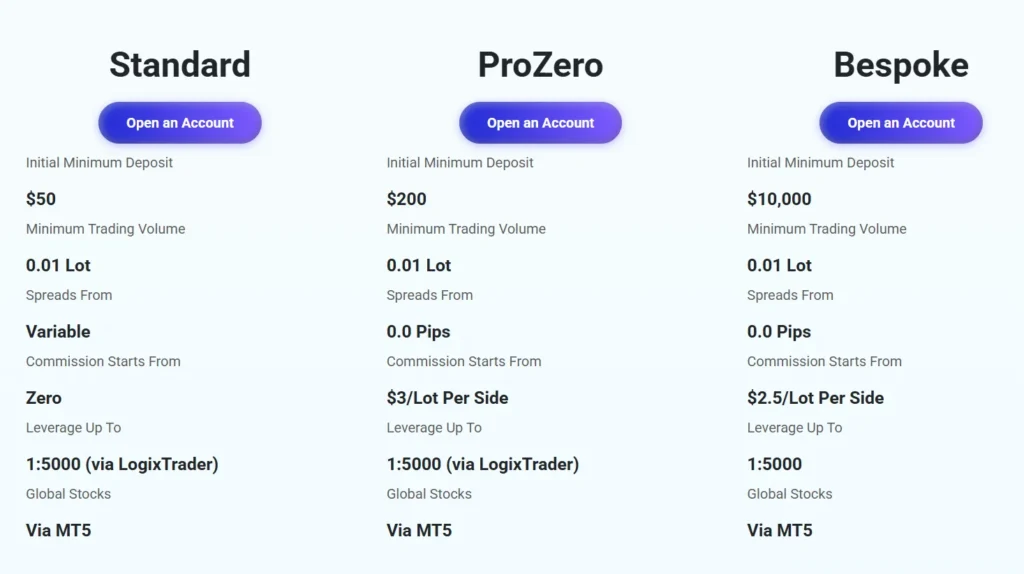Select the Variable spreads value
This screenshot has height=574, width=1024.
(58, 331)
